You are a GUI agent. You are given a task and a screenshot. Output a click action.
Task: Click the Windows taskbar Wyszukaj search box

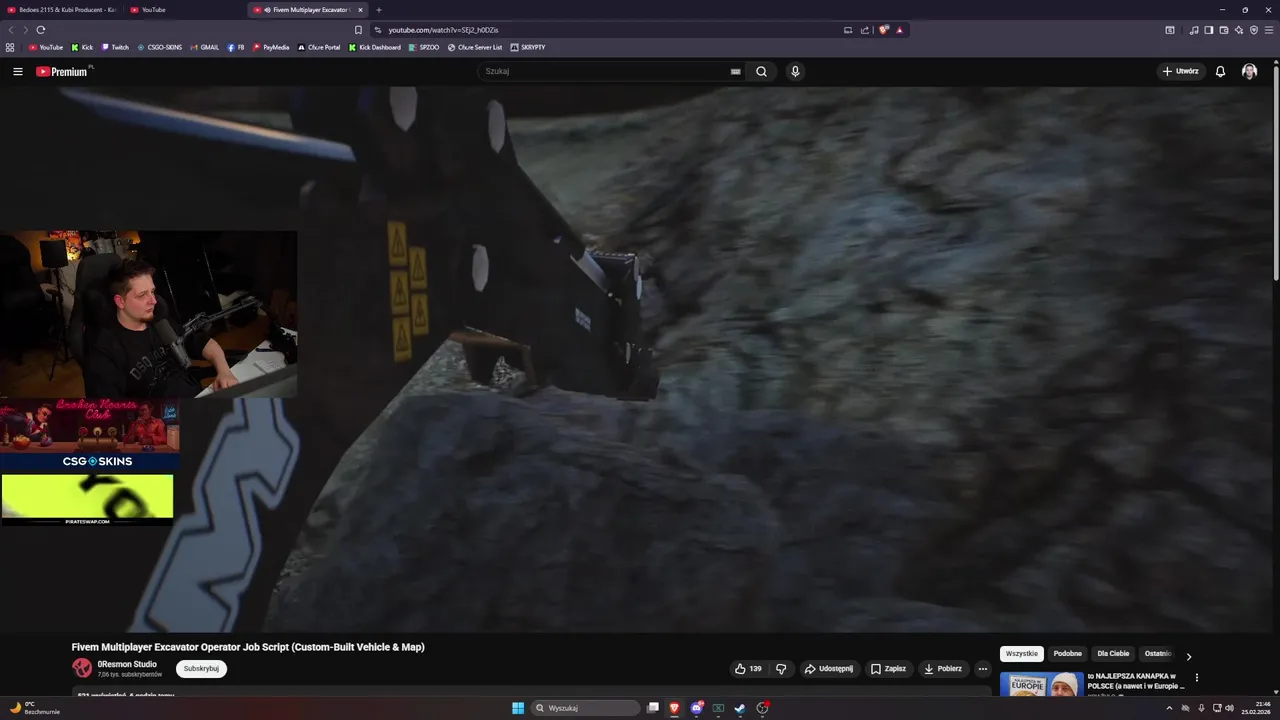point(585,708)
